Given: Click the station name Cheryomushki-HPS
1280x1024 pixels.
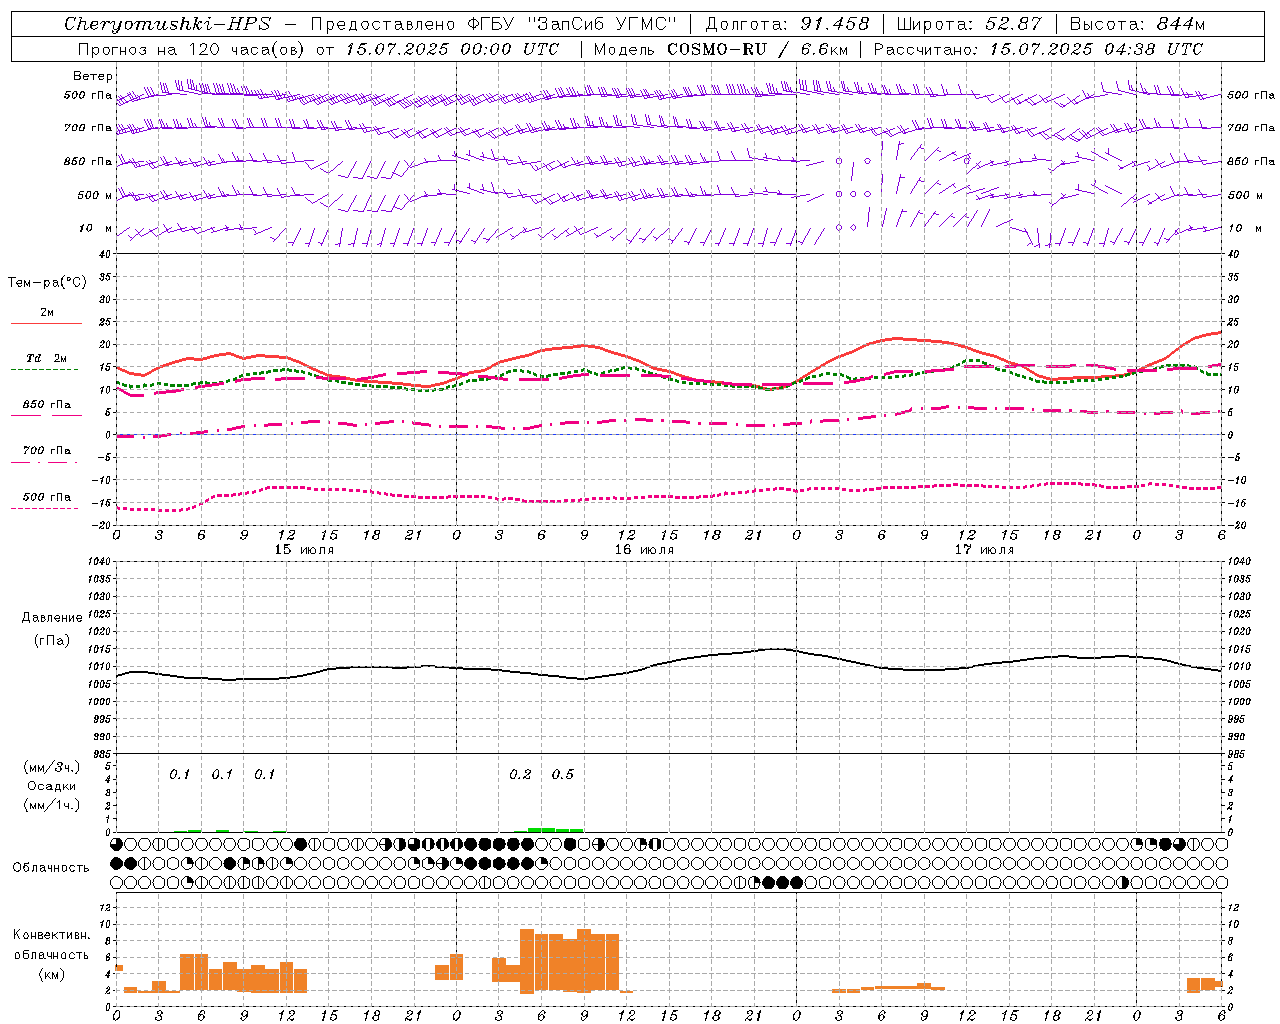Looking at the screenshot, I should click(x=167, y=24).
